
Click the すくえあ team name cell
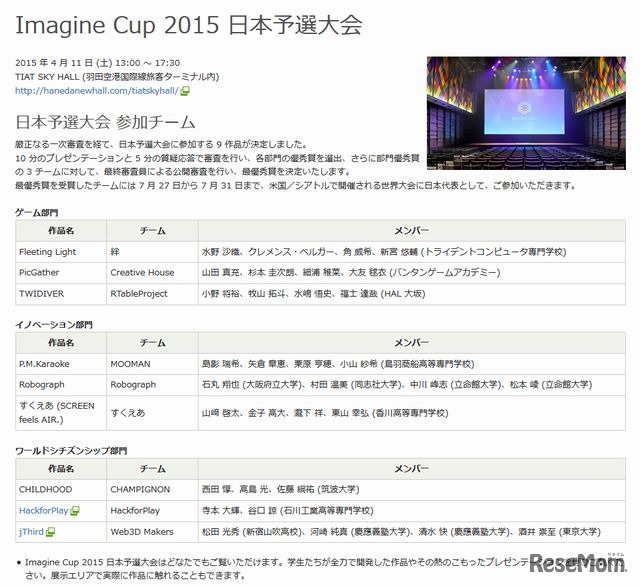152,413
